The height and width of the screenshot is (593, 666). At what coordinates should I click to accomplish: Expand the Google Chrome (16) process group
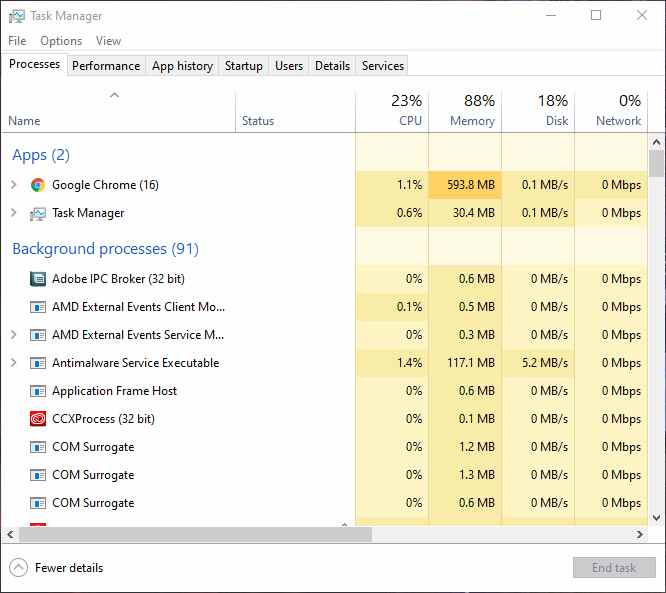14,184
